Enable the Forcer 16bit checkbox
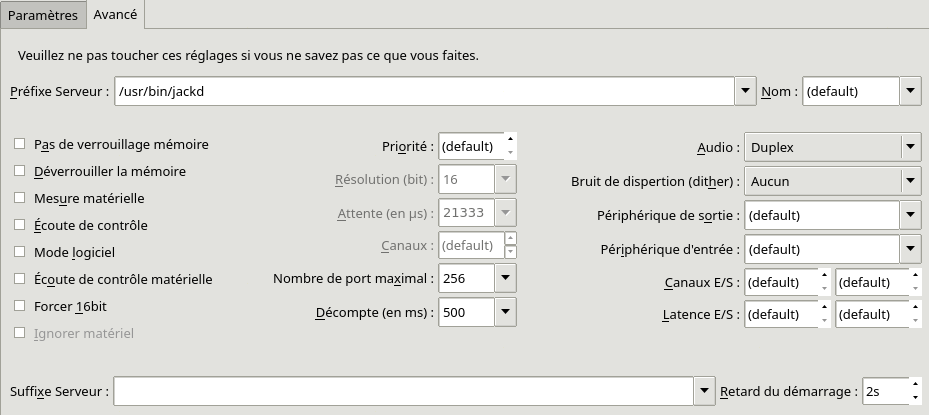 click(20, 306)
